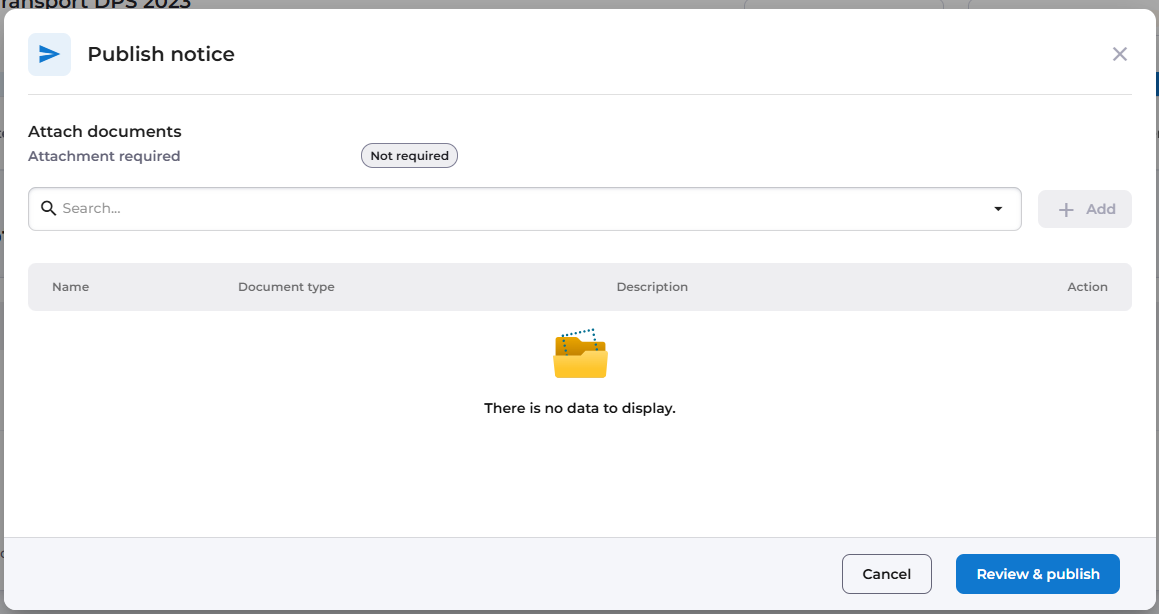Click the magnifier icon in search box
Screen dimensions: 1159x614
[48, 208]
